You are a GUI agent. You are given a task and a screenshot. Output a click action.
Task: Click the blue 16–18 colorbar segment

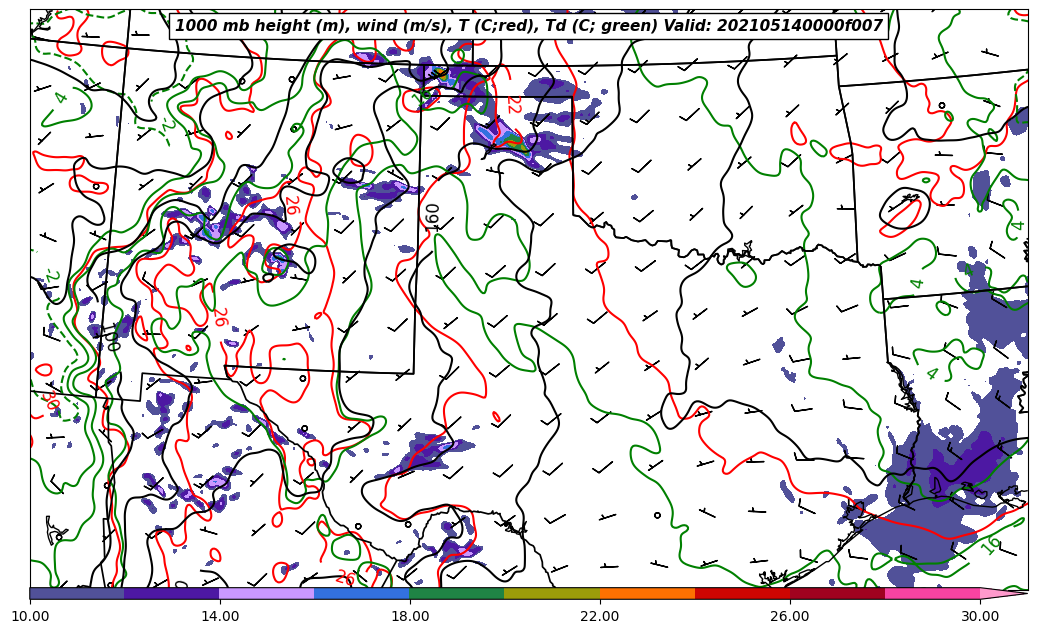click(362, 593)
